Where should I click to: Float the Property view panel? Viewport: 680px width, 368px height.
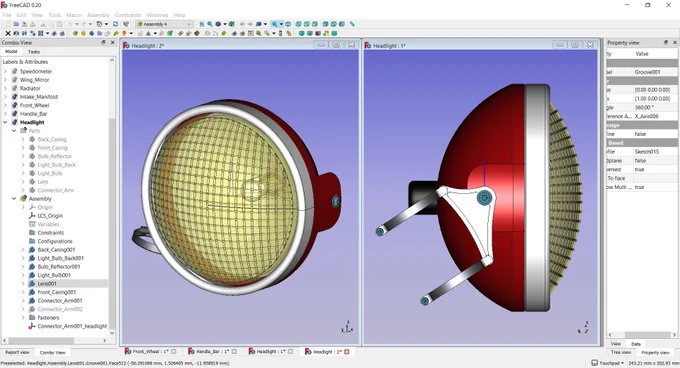click(x=666, y=42)
